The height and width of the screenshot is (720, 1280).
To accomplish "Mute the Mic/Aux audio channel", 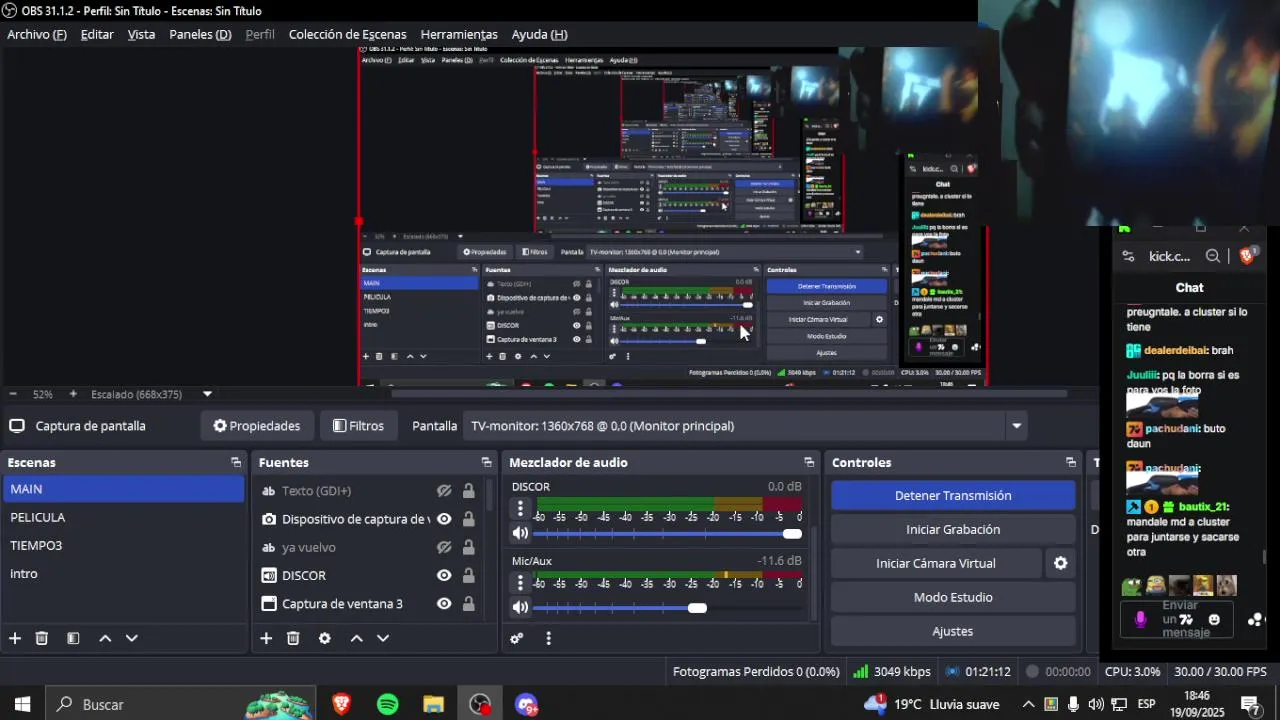I will point(520,607).
